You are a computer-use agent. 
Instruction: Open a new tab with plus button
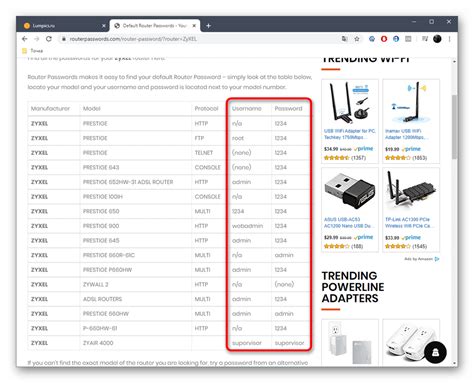pyautogui.click(x=208, y=26)
